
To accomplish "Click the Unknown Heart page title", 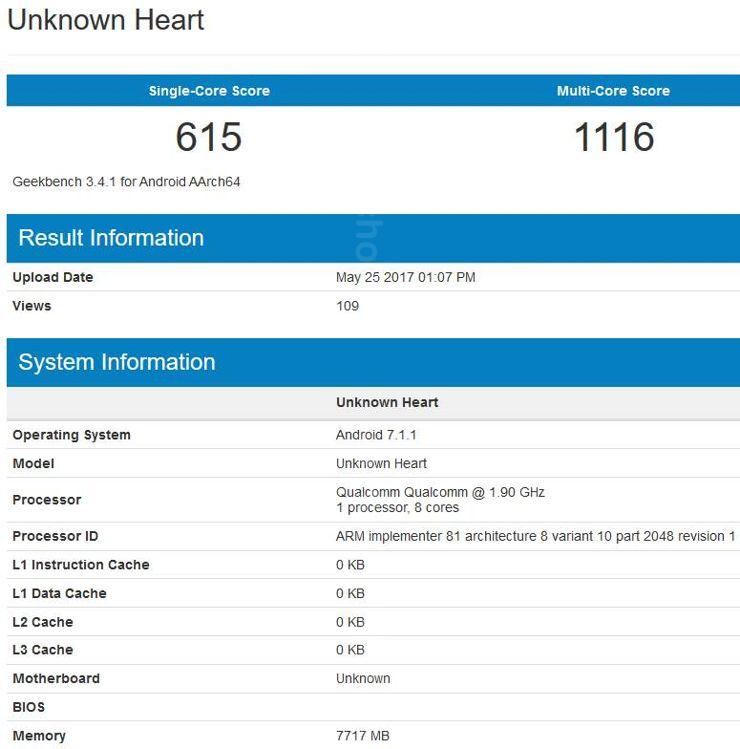I will point(106,20).
